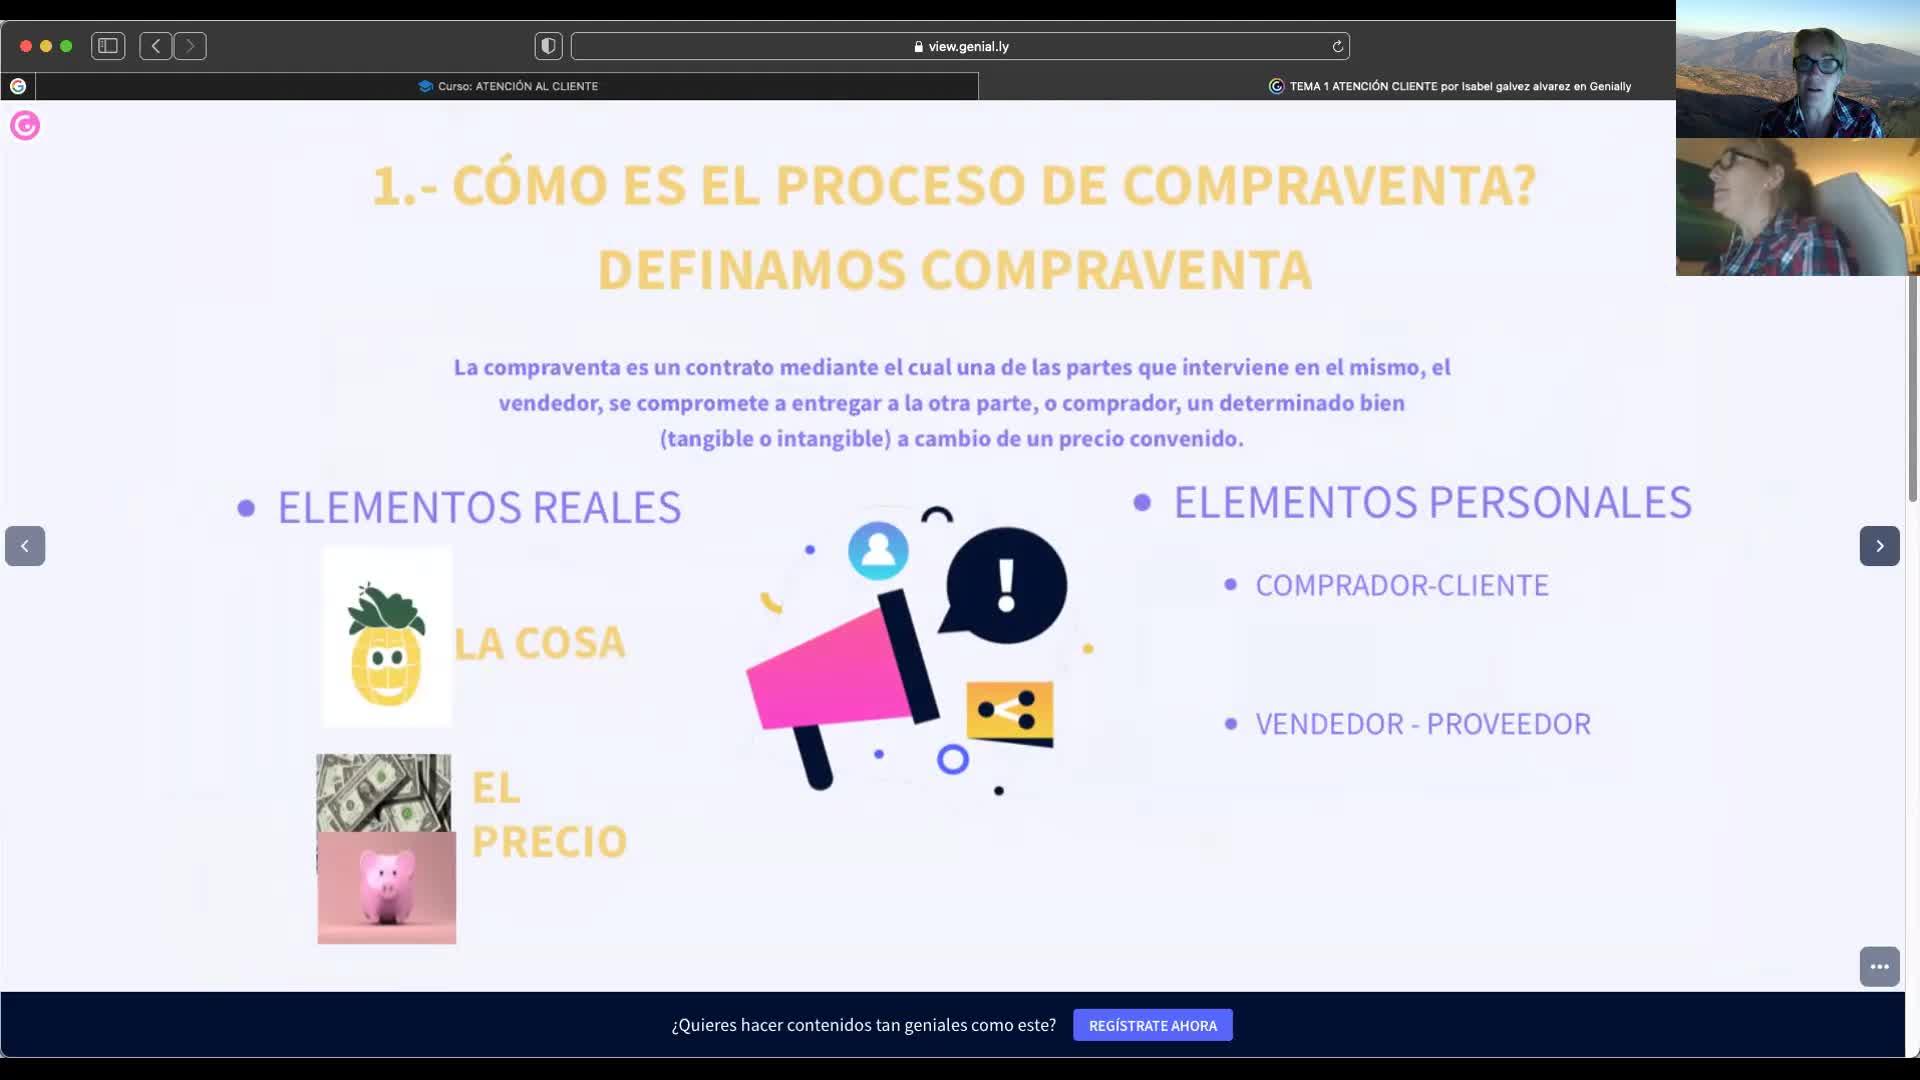Select the TEMA 1 ATENCIÓN CLIENTE tab

click(x=1450, y=86)
